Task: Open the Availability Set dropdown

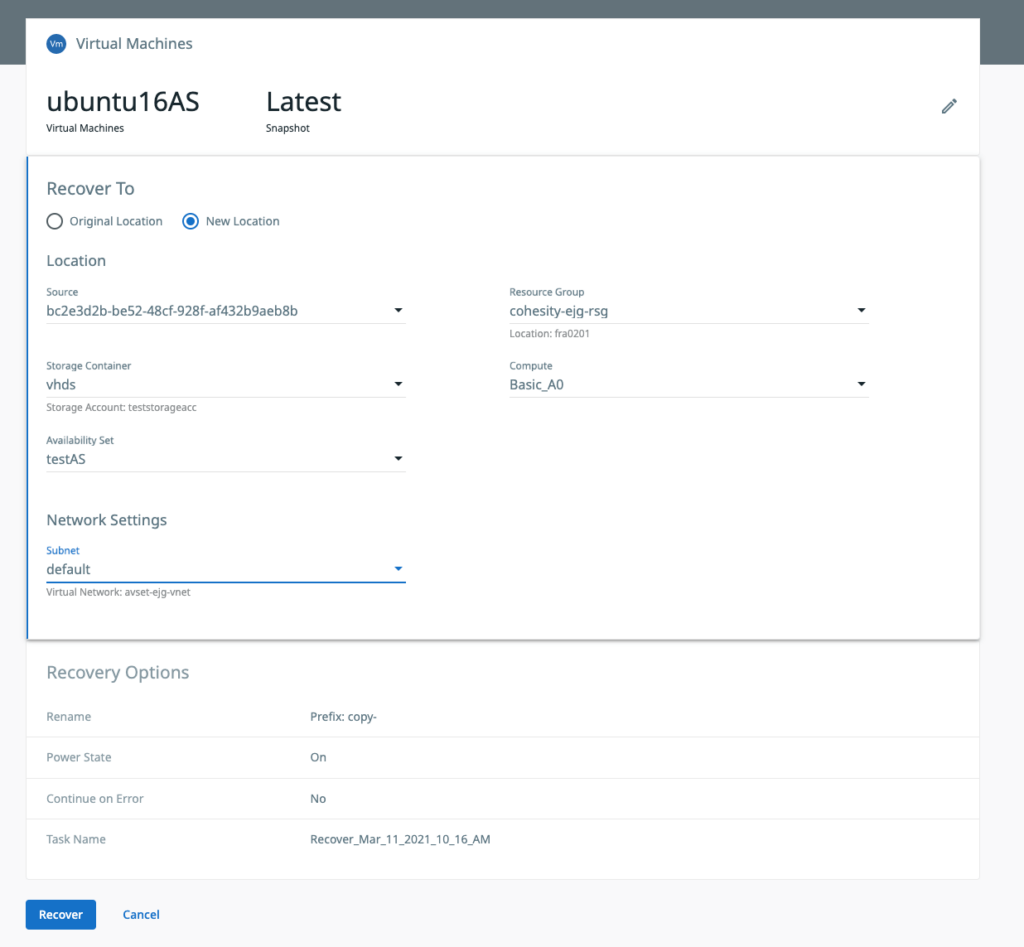Action: [226, 459]
